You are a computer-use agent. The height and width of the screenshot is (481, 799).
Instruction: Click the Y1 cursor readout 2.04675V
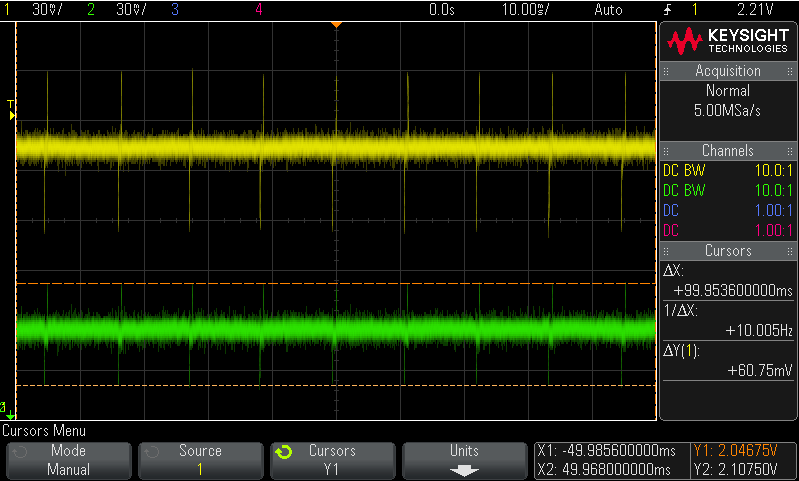point(735,451)
